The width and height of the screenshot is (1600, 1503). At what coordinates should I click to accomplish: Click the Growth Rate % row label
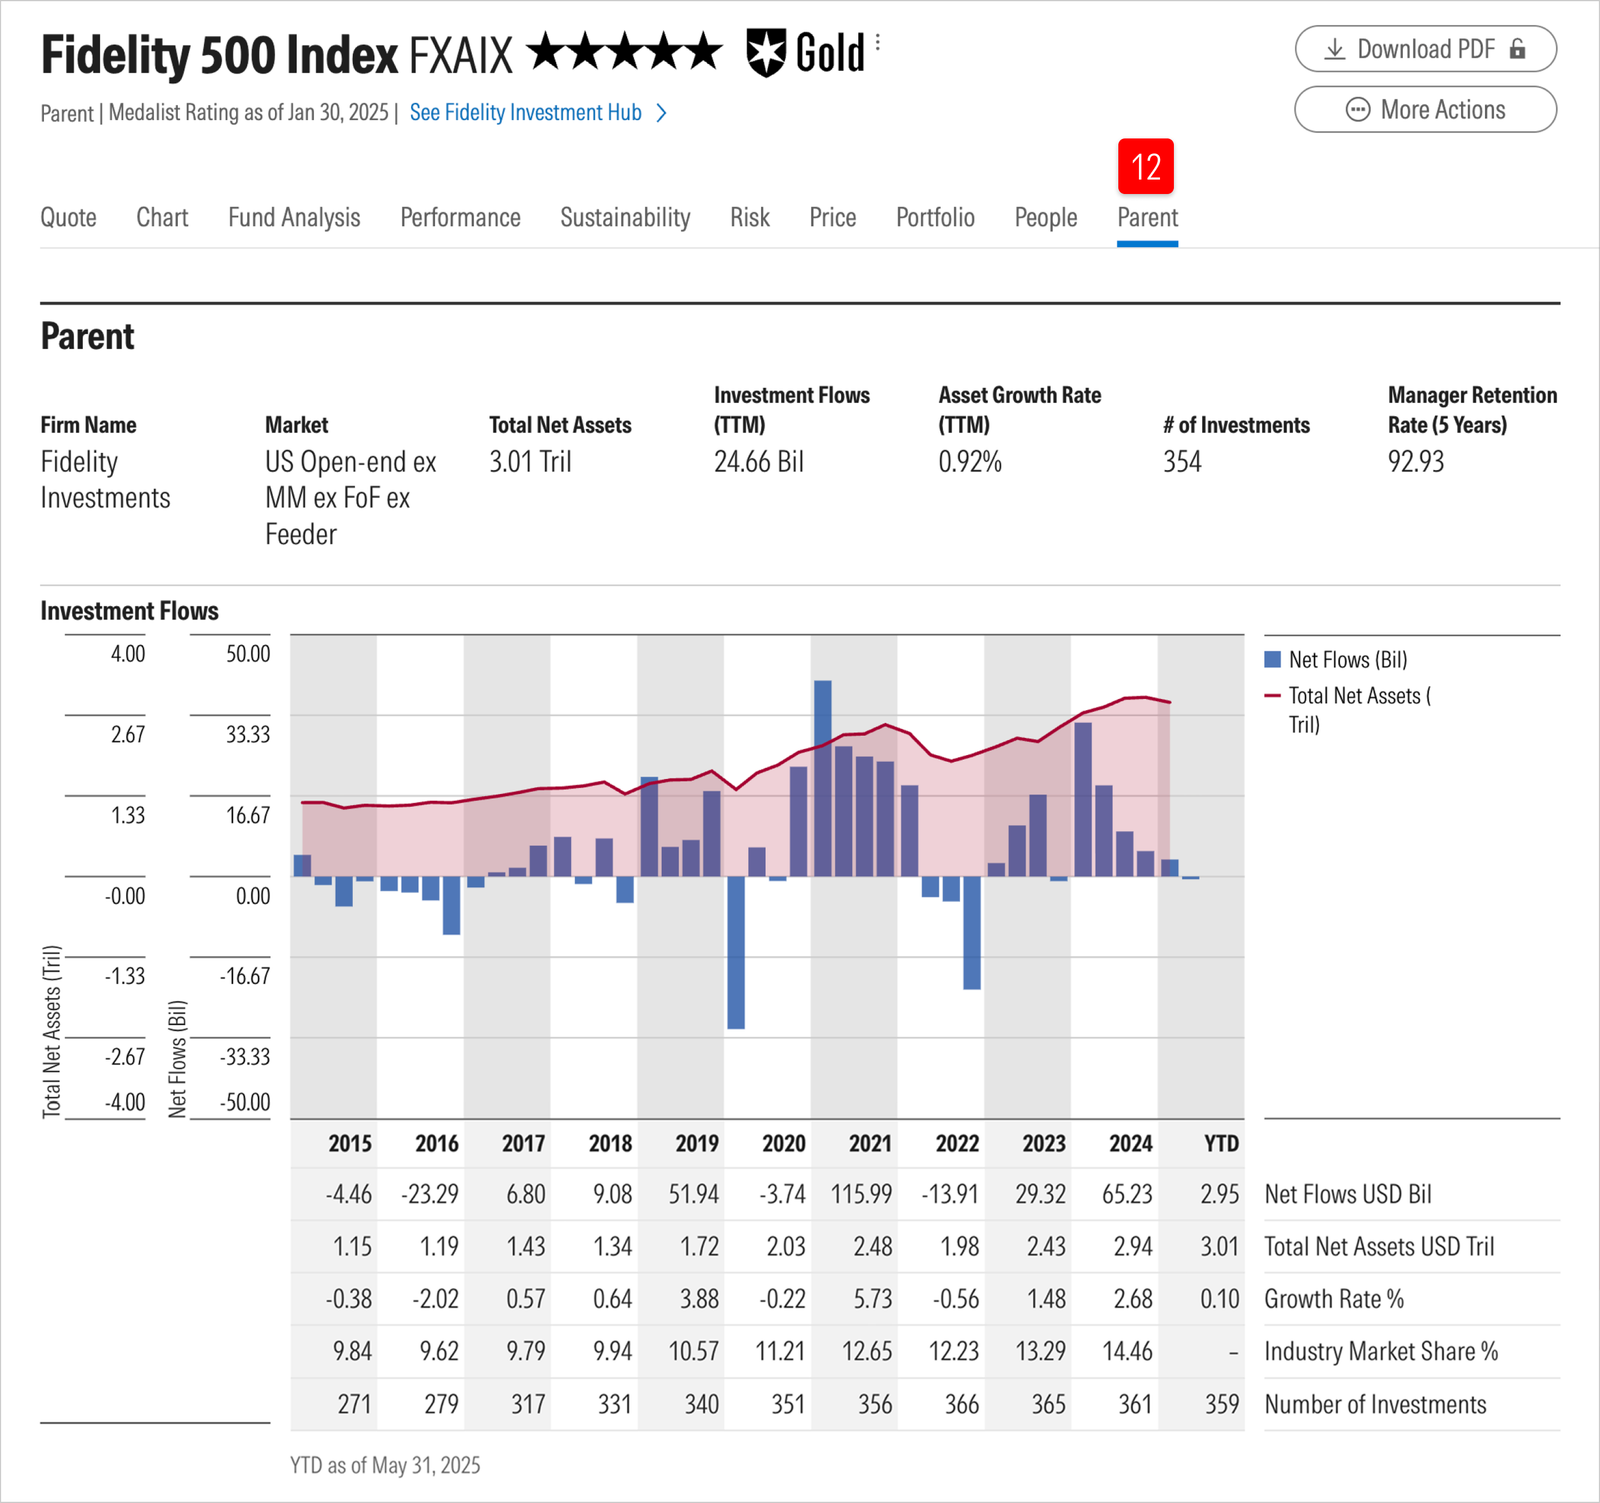point(1334,1299)
